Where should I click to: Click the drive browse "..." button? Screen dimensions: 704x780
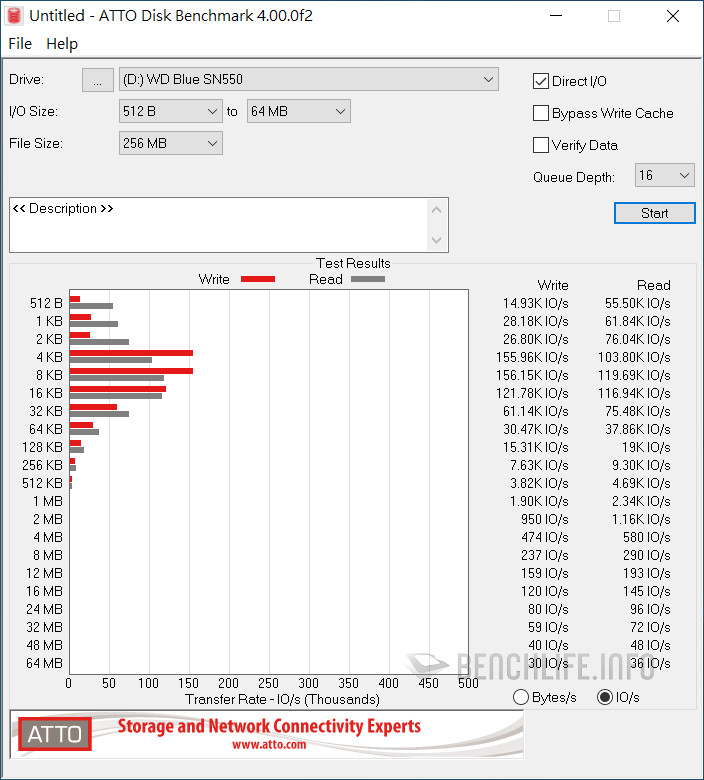tap(98, 80)
